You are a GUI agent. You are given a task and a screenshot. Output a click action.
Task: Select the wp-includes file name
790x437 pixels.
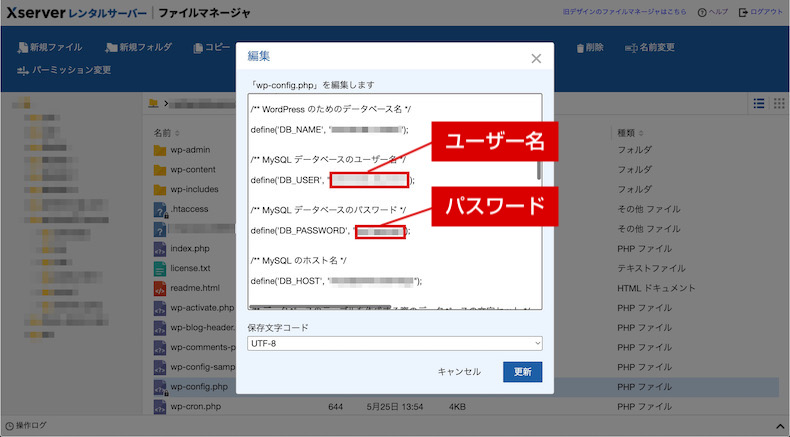194,189
